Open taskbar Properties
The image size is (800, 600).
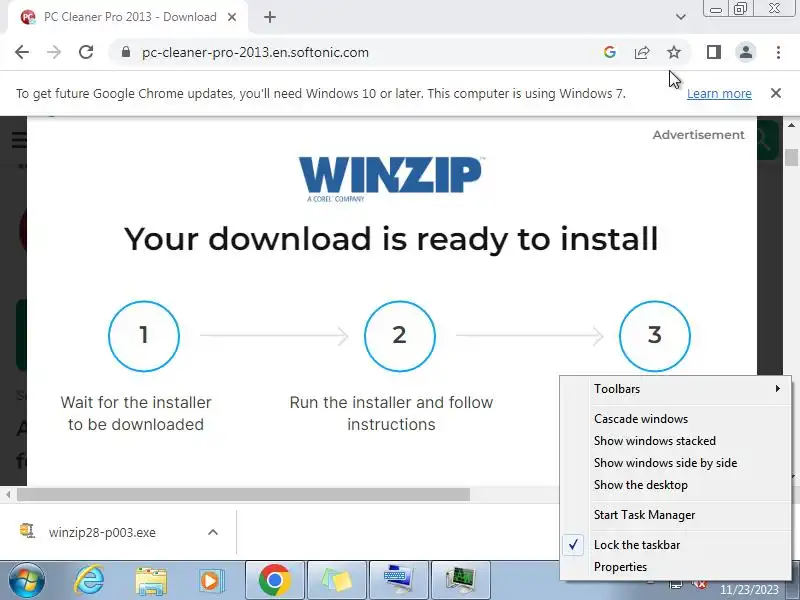(x=676, y=567)
